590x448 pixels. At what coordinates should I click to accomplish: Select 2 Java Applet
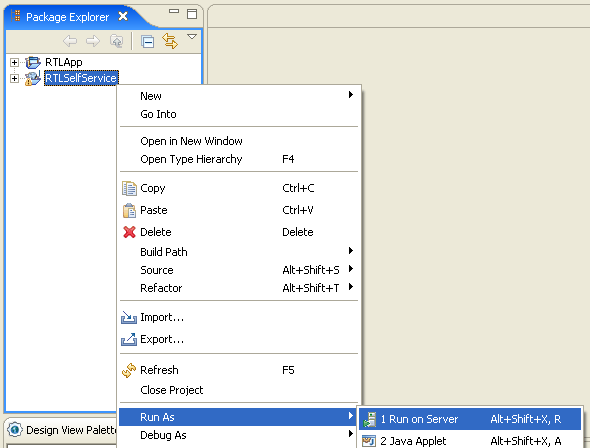tap(470, 440)
